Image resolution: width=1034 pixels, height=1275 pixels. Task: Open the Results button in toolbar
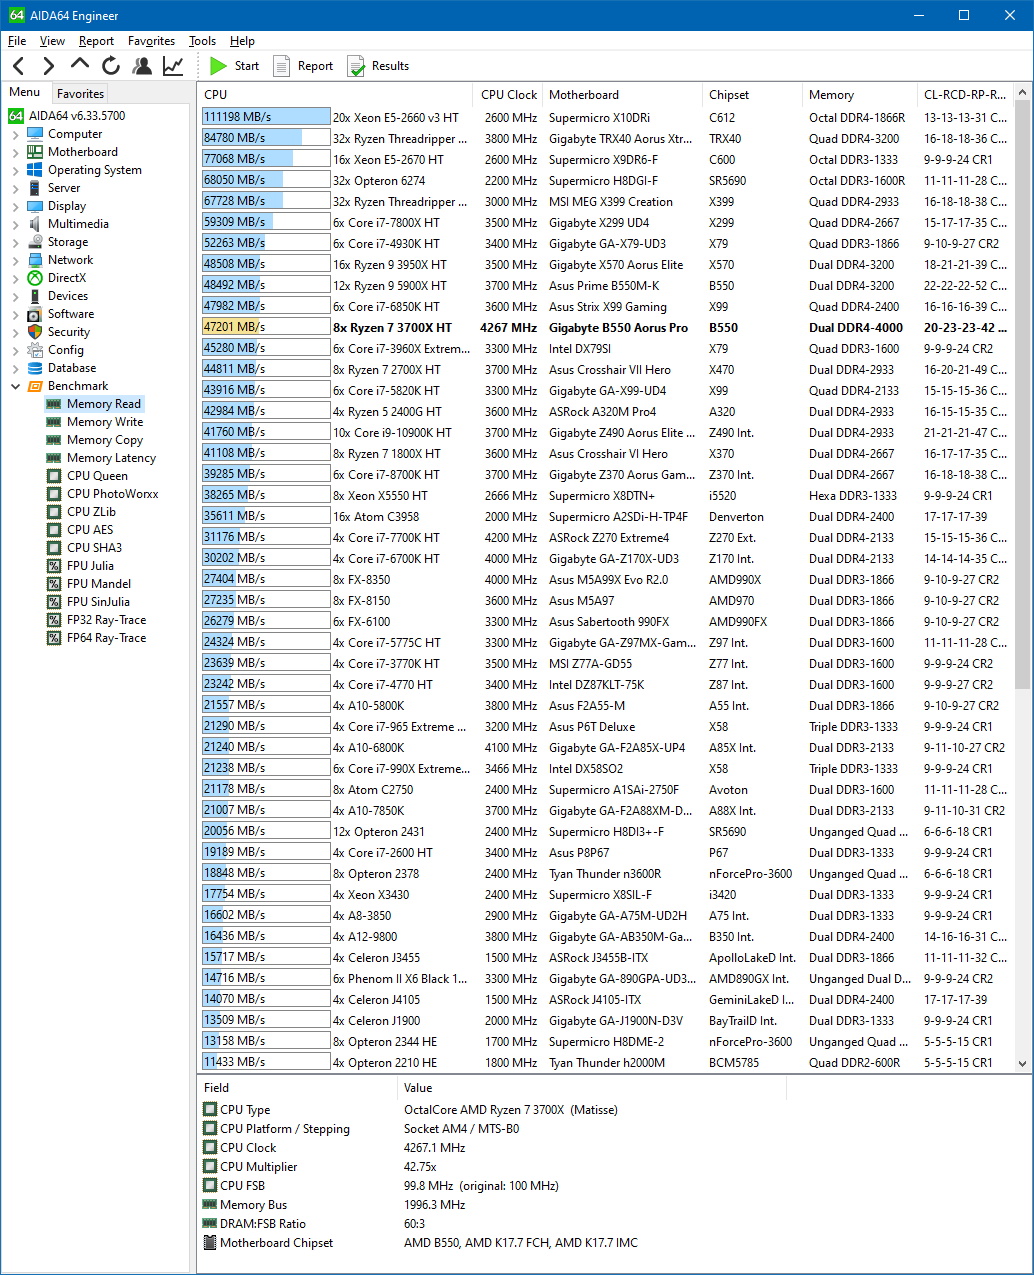378,66
